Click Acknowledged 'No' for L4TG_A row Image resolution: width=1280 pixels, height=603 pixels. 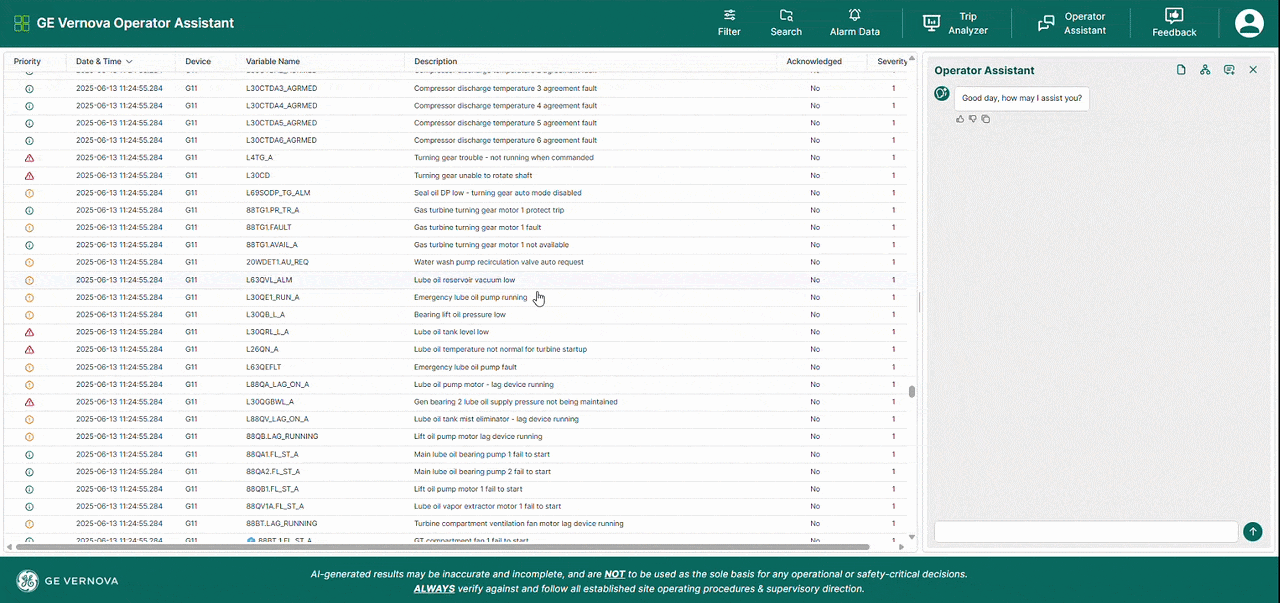pyautogui.click(x=815, y=158)
